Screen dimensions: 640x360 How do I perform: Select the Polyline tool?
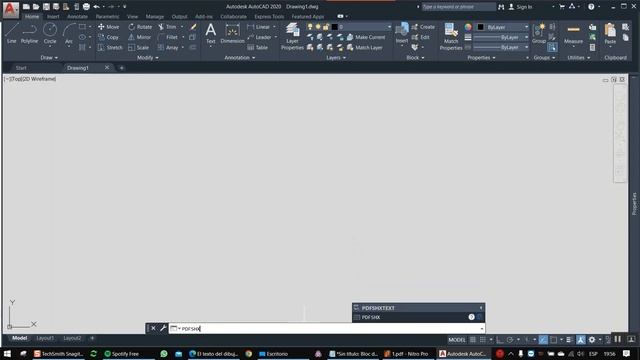29,33
